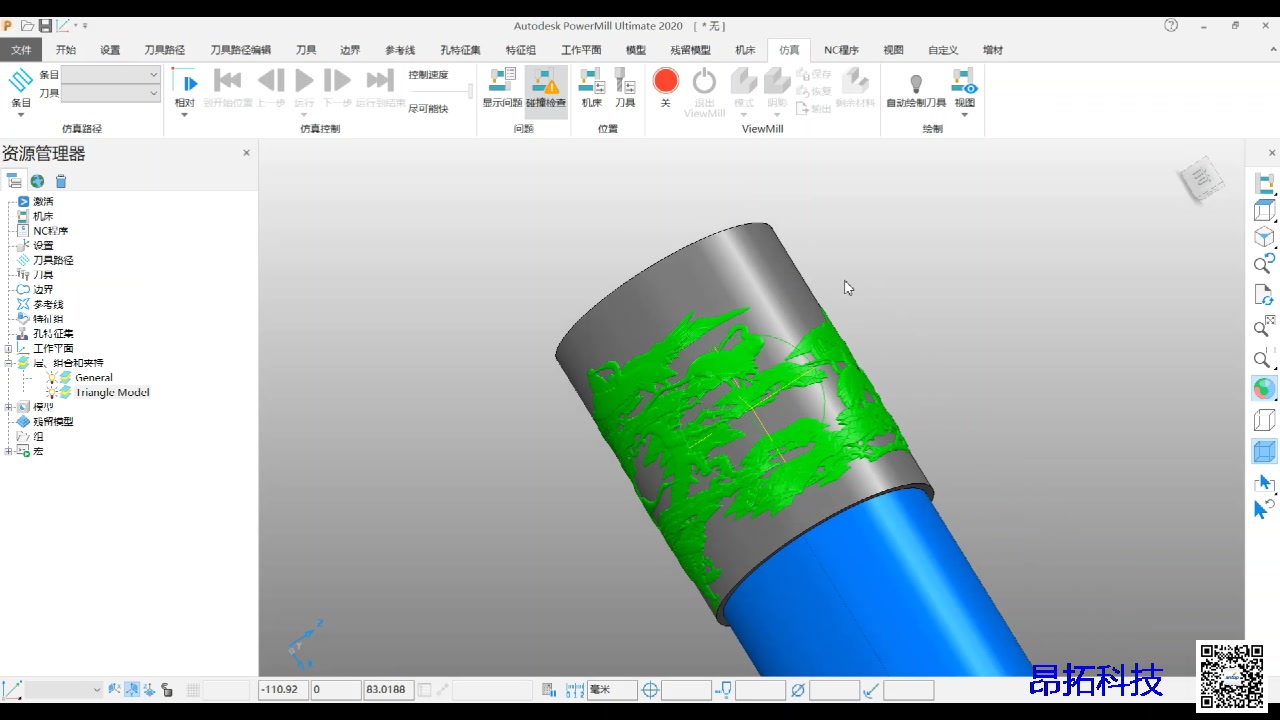Select 参考线 item in explorer tree

(x=48, y=304)
